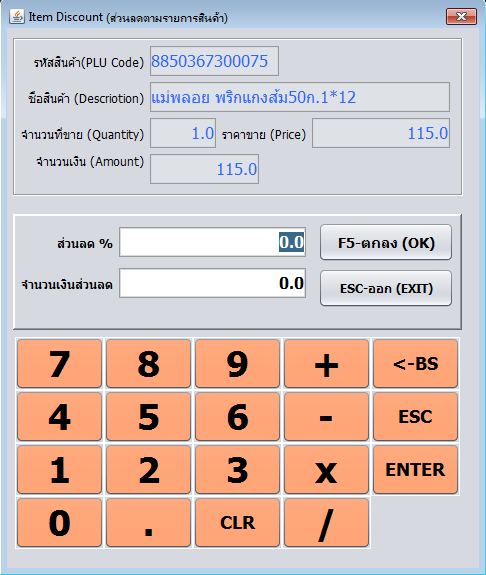Tap the keypad decimal point key
486x575 pixels.
coord(149,523)
